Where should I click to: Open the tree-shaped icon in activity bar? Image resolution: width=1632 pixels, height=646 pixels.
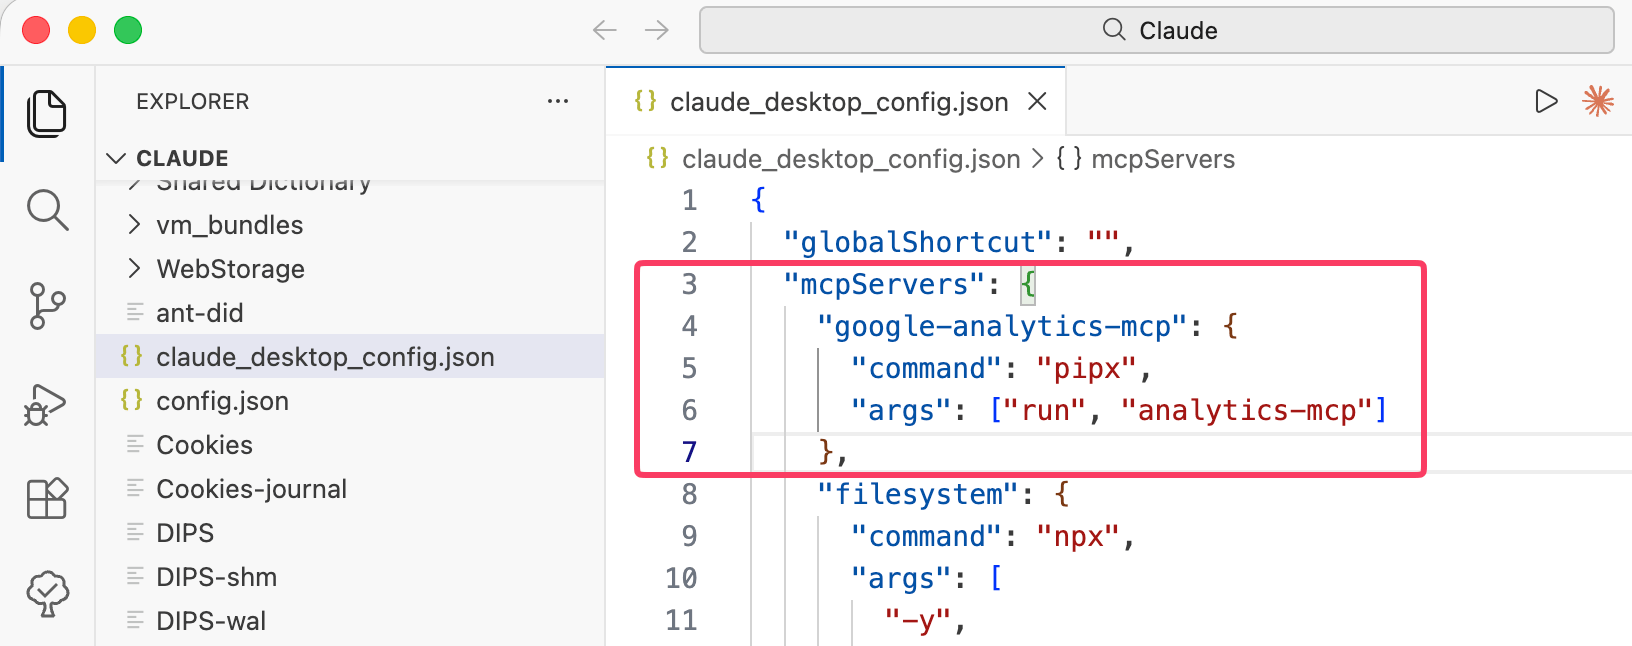pos(47,594)
